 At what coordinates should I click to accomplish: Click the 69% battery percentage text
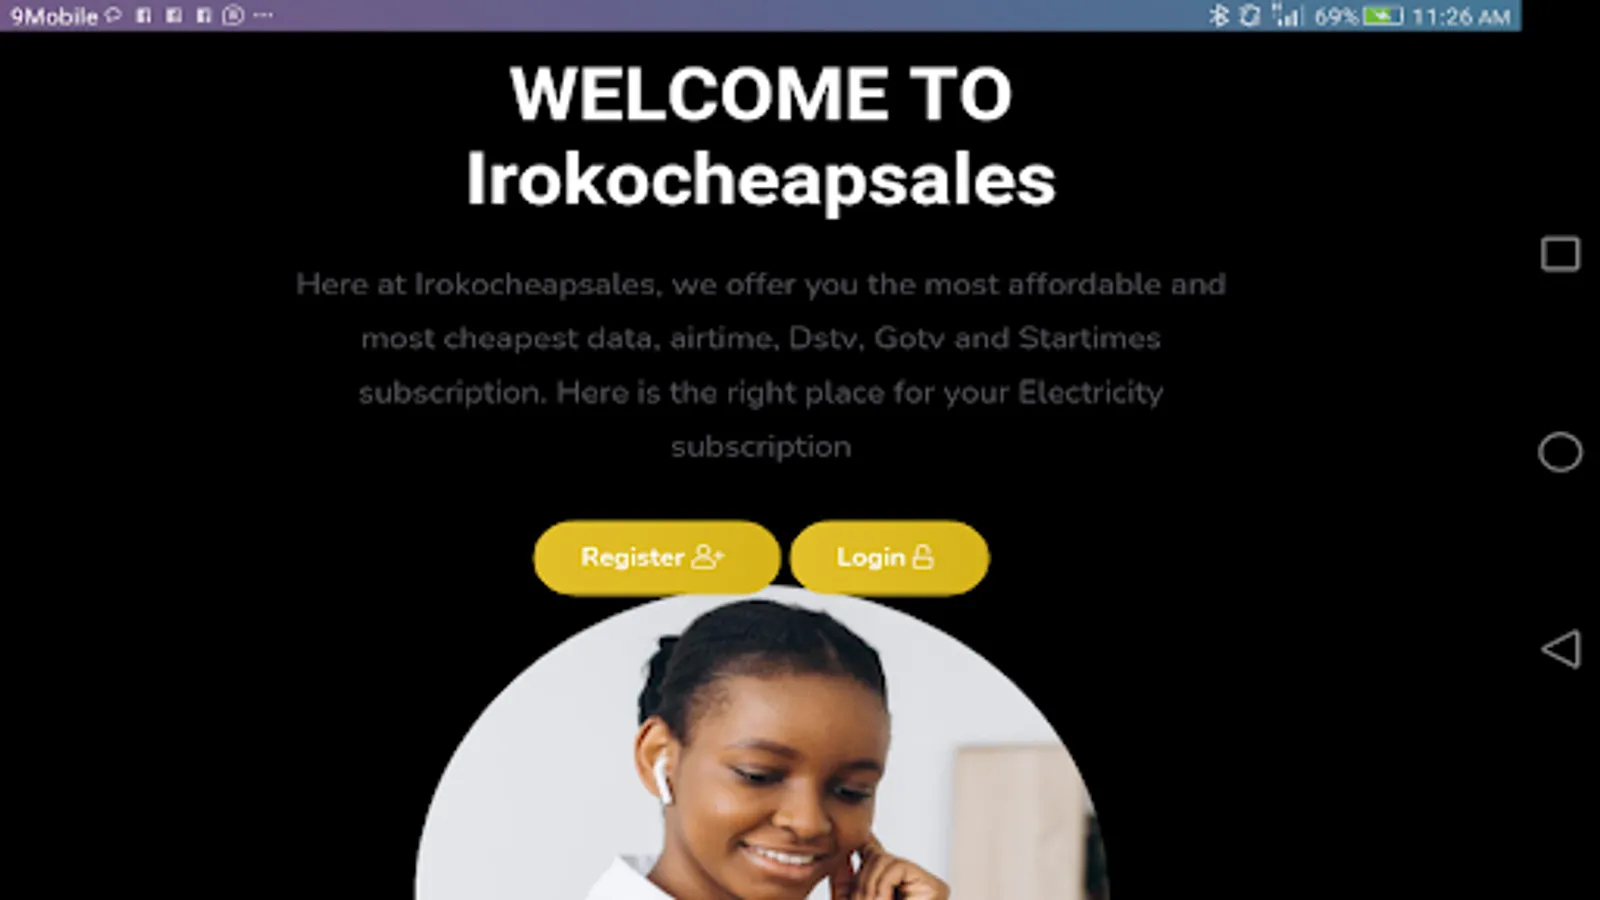coord(1336,16)
